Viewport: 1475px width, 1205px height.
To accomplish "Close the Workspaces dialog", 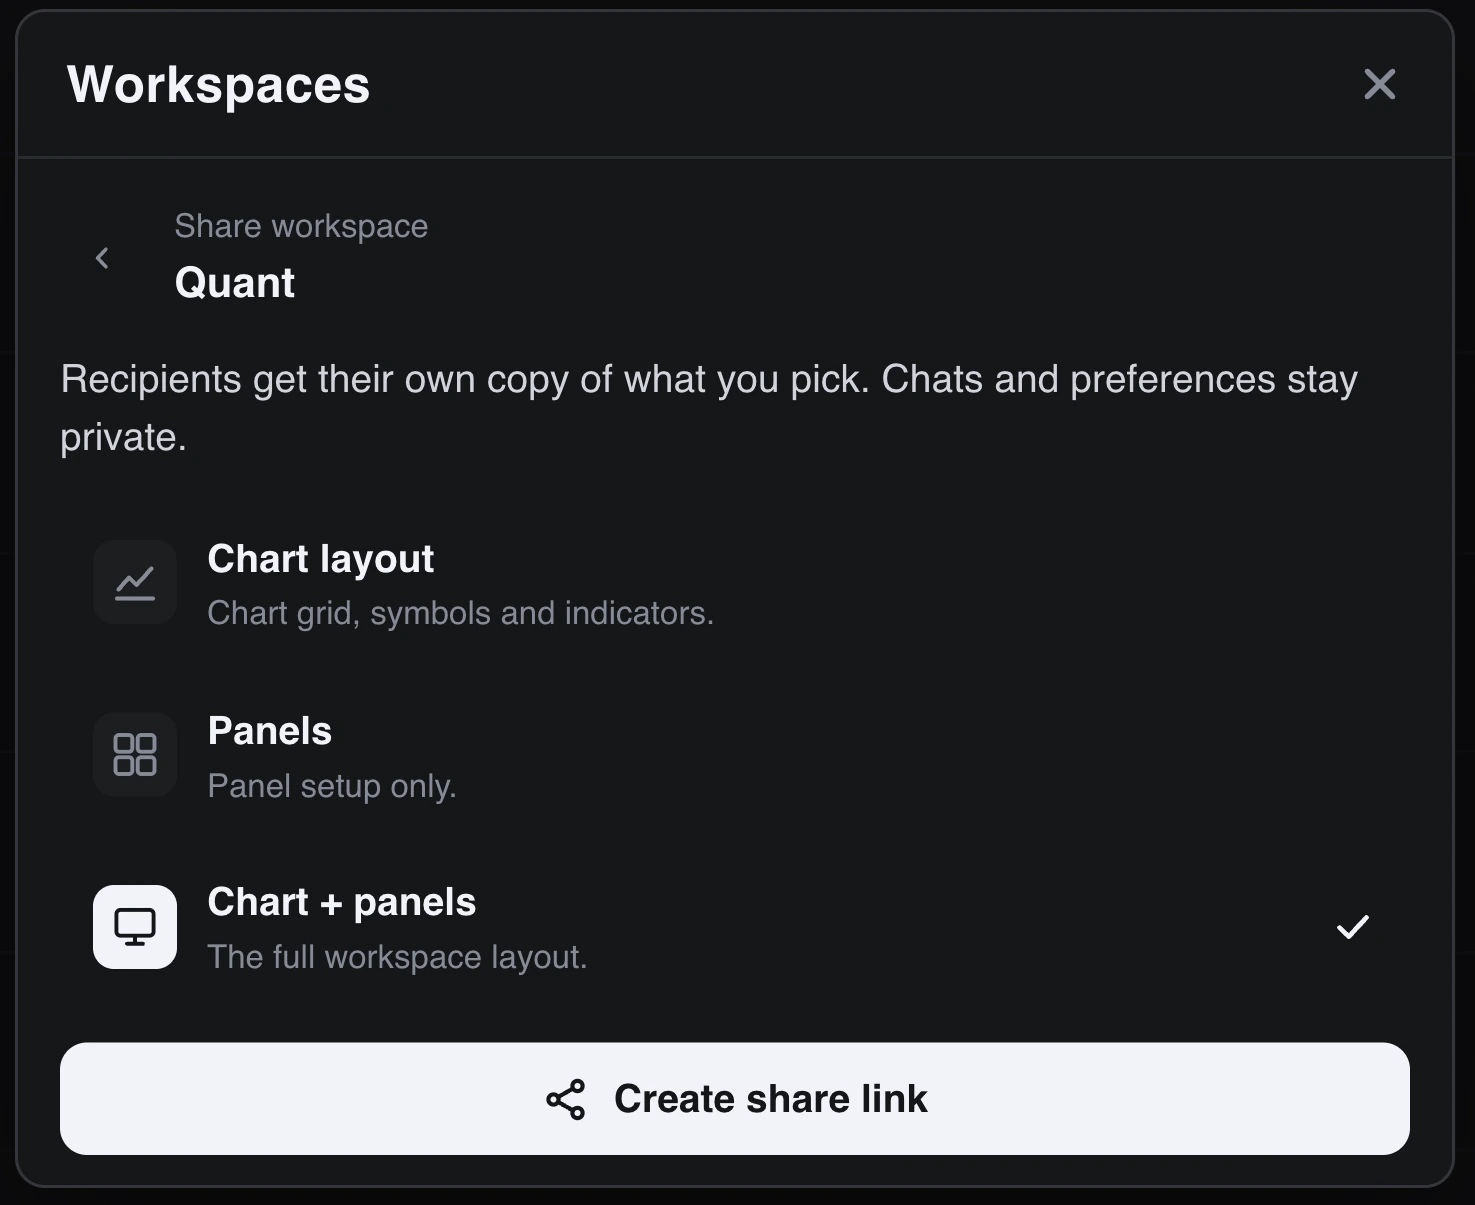I will pyautogui.click(x=1379, y=84).
